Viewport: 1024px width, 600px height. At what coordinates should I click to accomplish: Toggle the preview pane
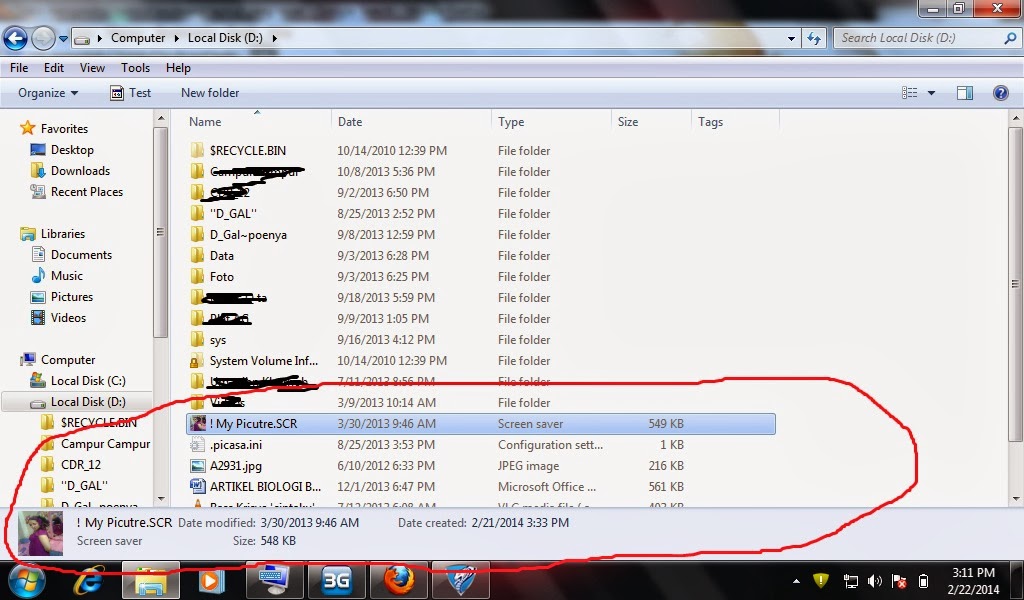pos(963,92)
